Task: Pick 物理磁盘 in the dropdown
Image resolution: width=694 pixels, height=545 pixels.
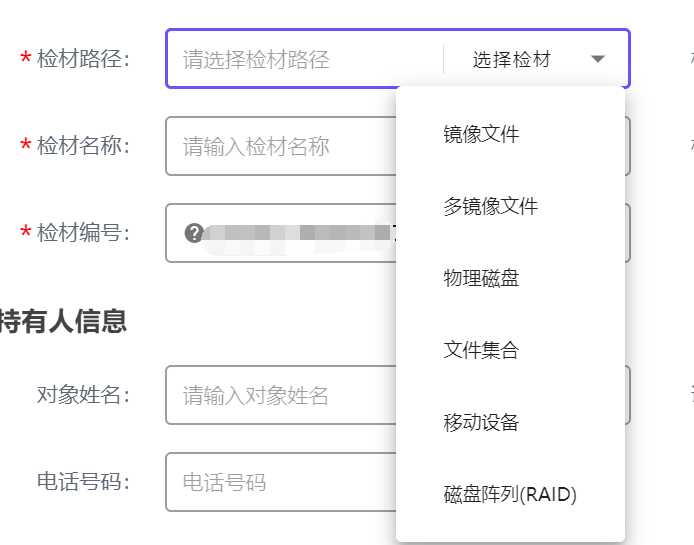Action: point(481,278)
